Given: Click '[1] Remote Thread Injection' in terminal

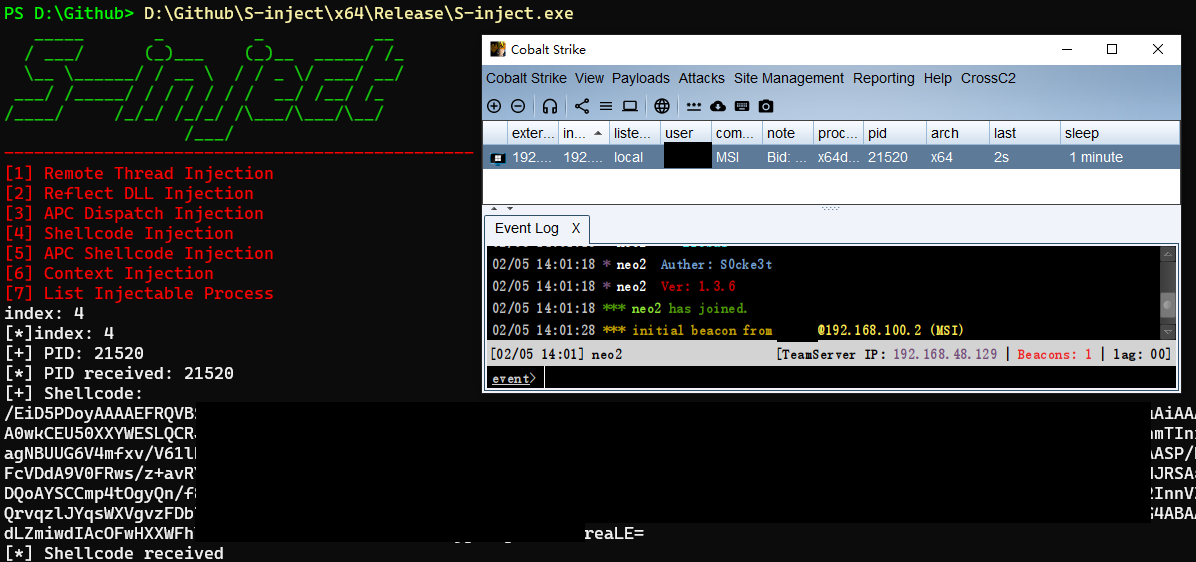Looking at the screenshot, I should point(139,174).
